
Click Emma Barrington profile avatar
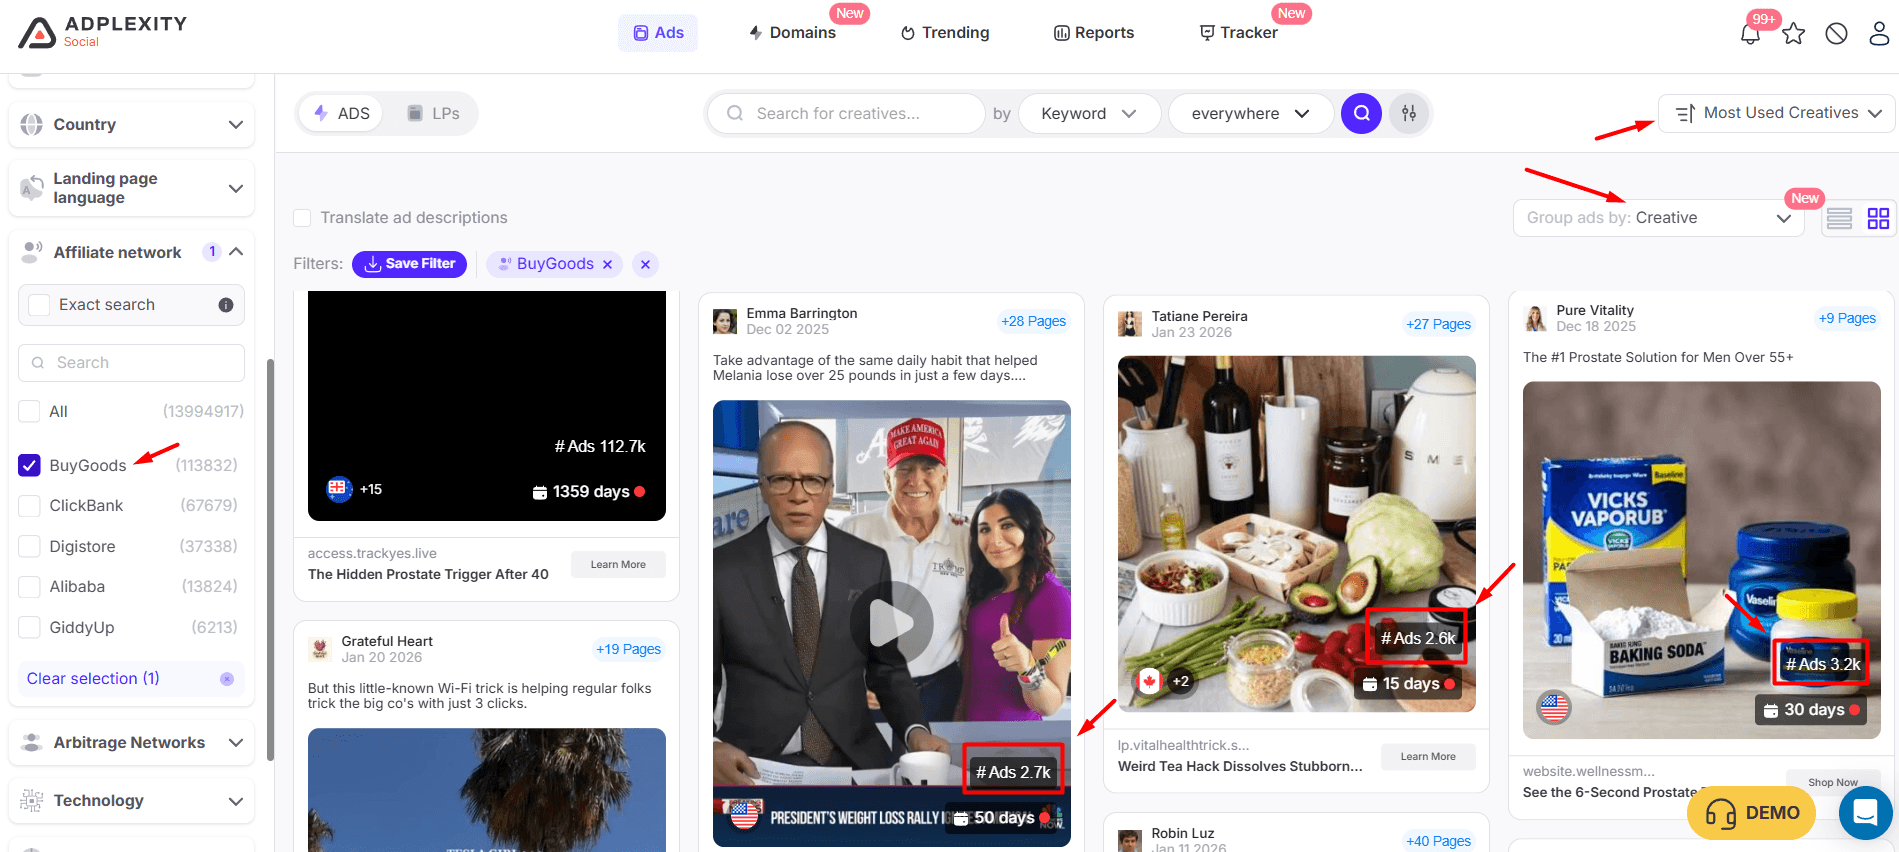tap(725, 321)
